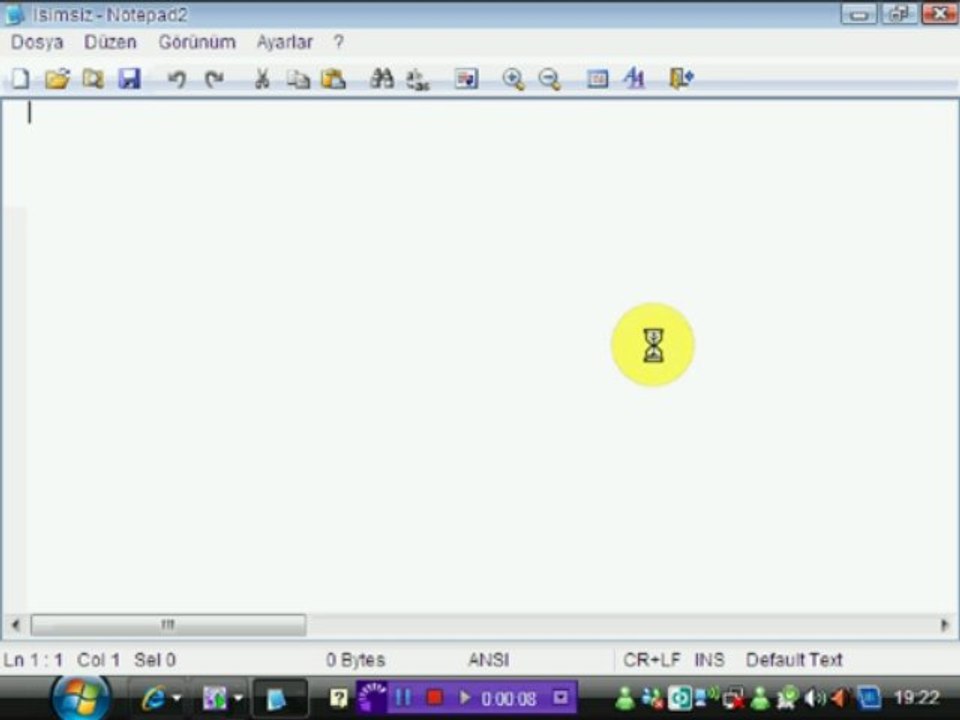Open the Ayarlar menu
960x720 pixels.
(285, 42)
